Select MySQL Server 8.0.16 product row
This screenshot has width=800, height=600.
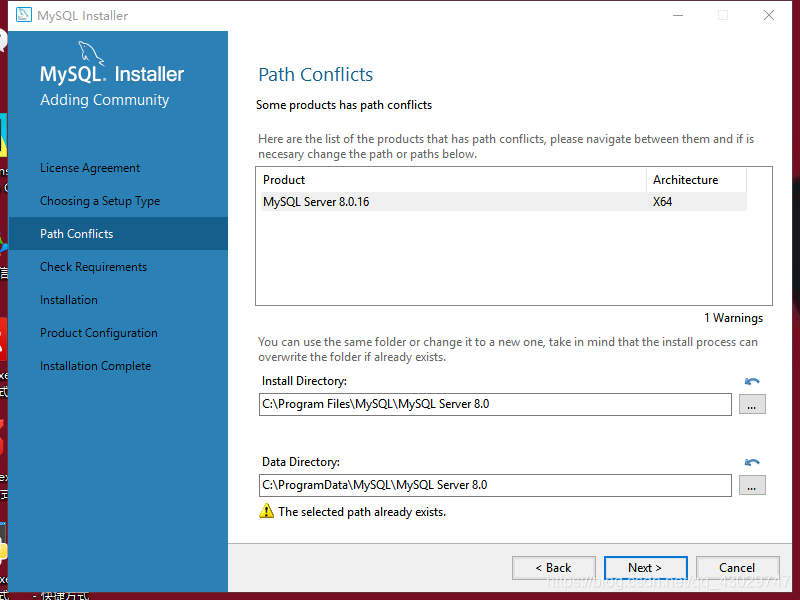[x=504, y=202]
